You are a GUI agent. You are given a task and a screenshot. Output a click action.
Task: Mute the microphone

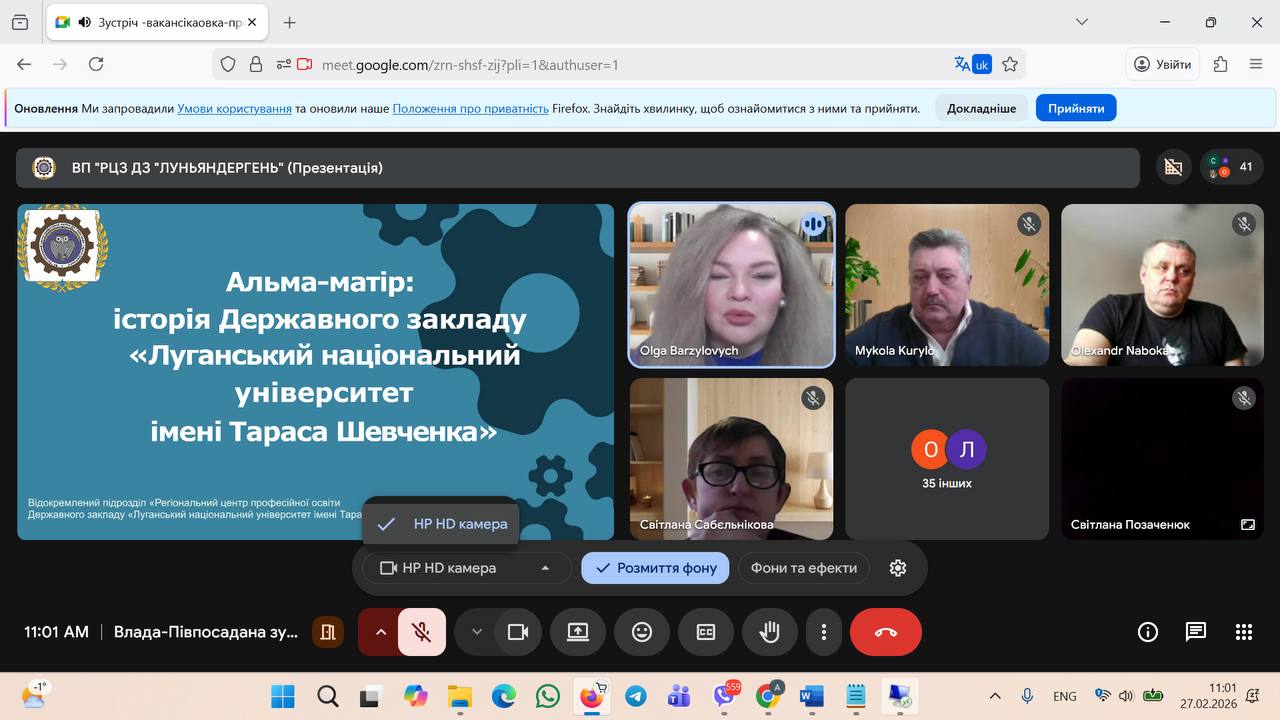(420, 632)
